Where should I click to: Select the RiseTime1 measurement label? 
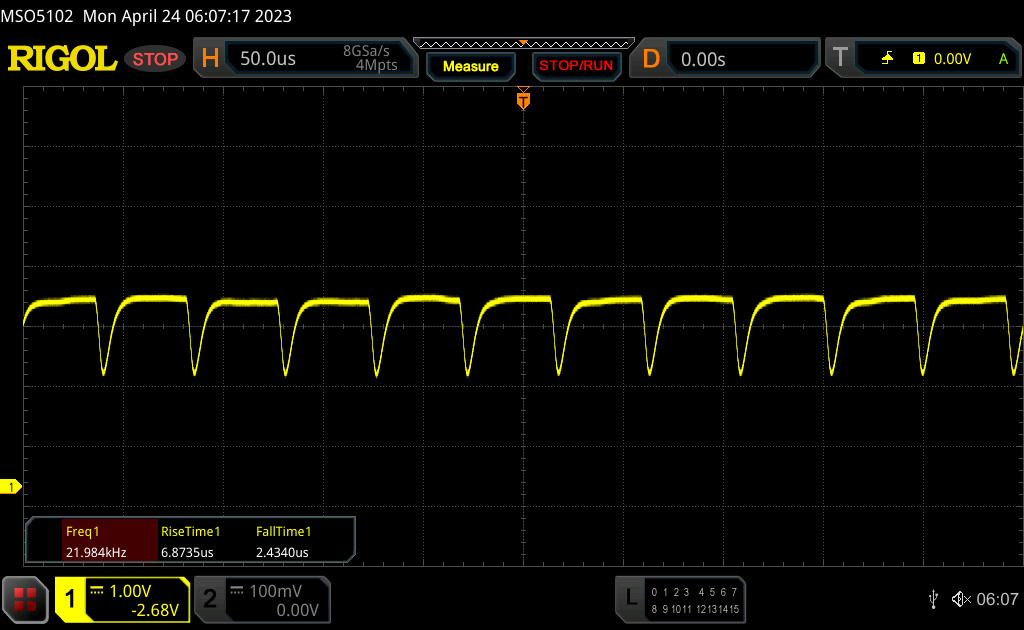point(191,531)
